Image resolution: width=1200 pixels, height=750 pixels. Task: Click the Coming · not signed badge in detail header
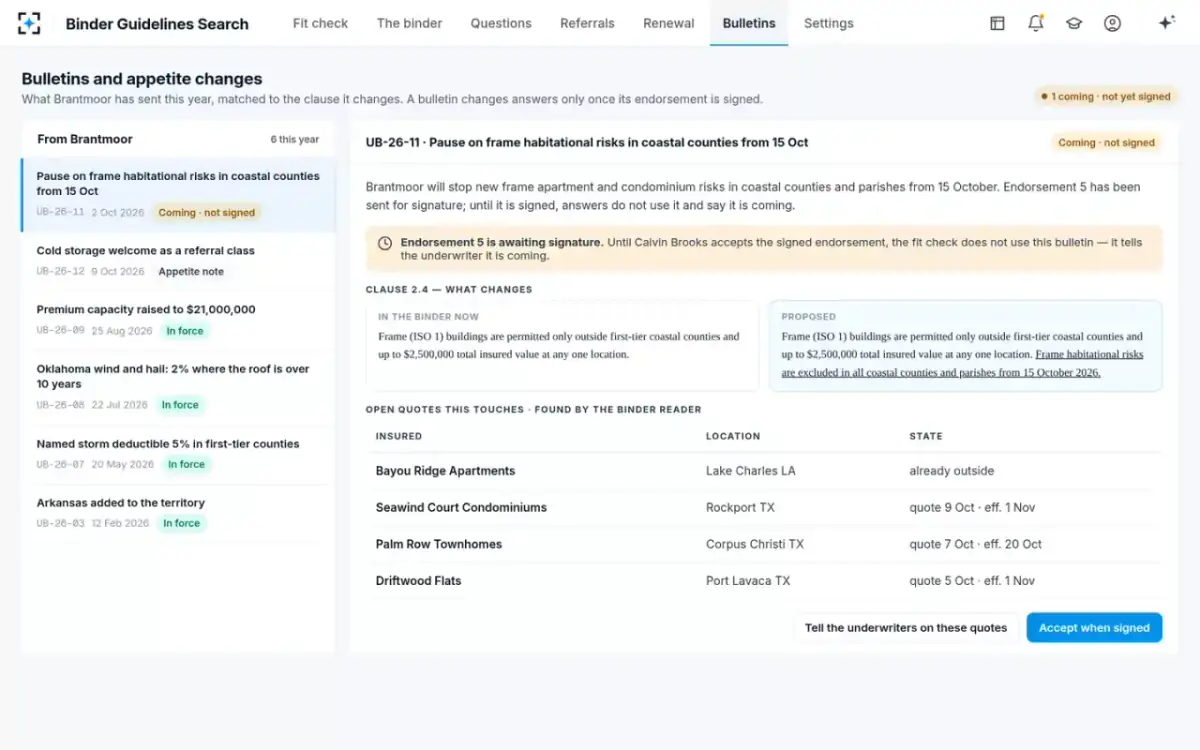1106,143
